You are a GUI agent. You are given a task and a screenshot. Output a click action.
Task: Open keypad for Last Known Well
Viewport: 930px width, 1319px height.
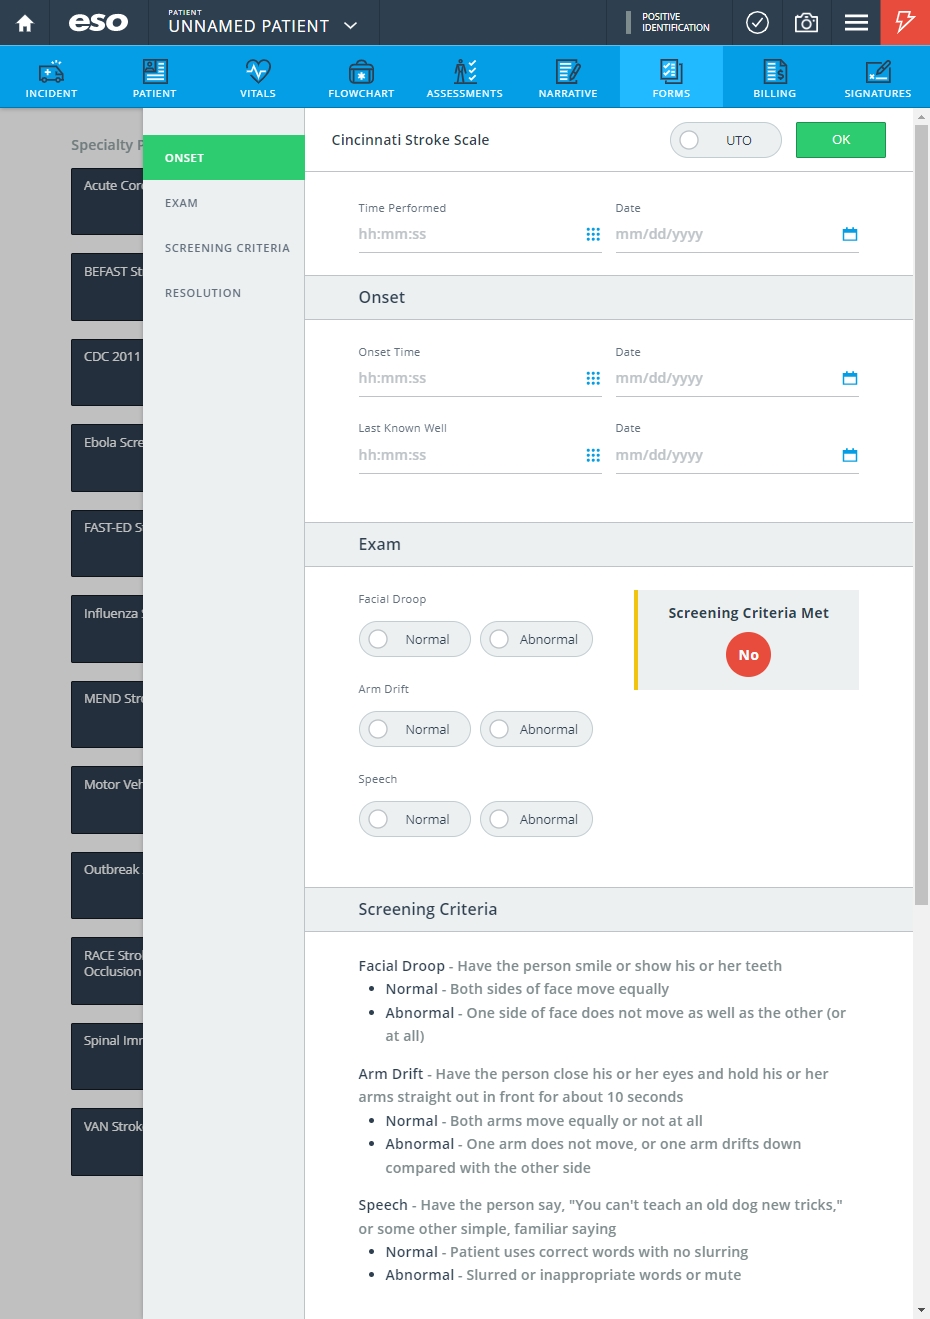click(x=593, y=455)
